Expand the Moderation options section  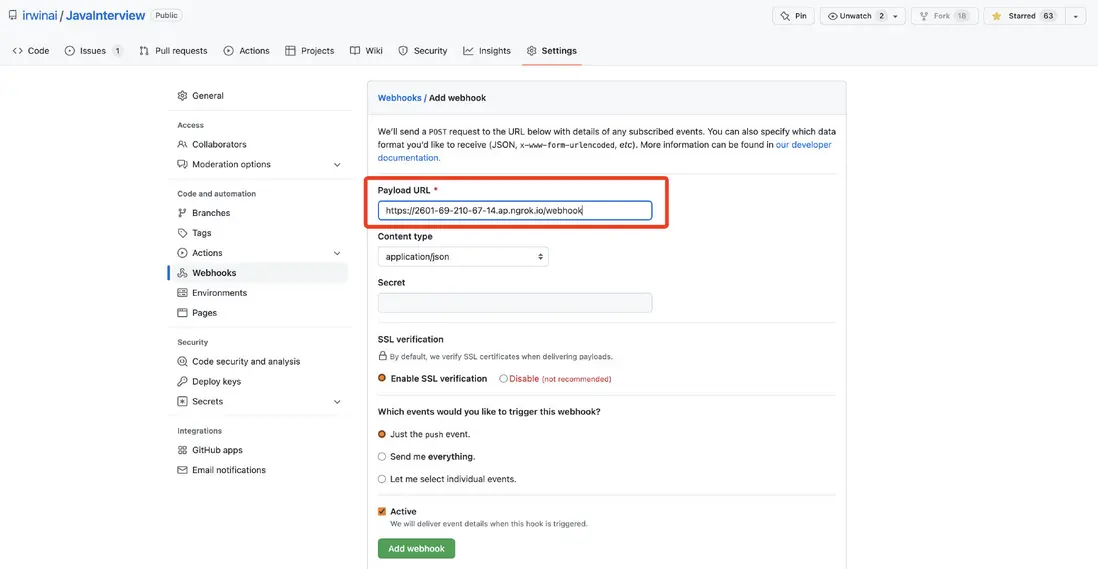click(337, 165)
